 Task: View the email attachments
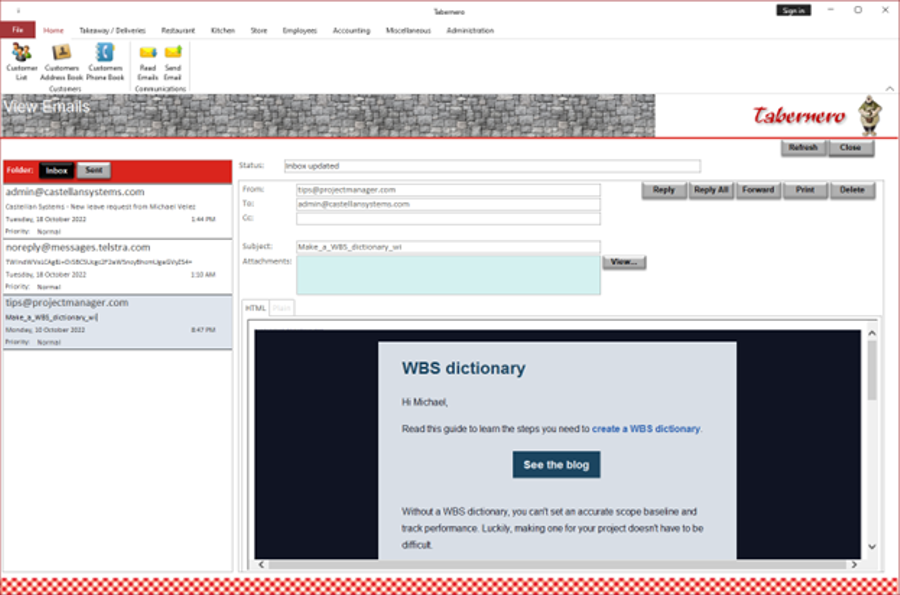click(x=624, y=262)
